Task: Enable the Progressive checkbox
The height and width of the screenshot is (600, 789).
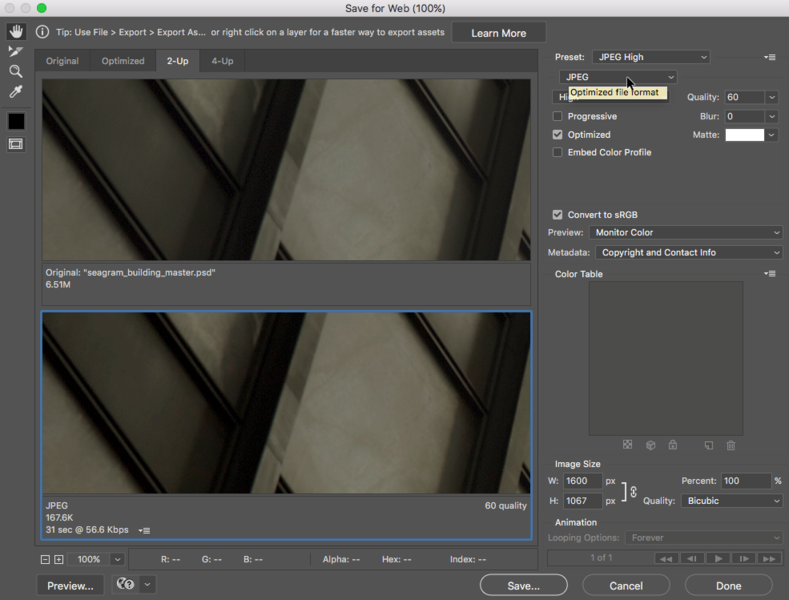Action: pos(558,117)
